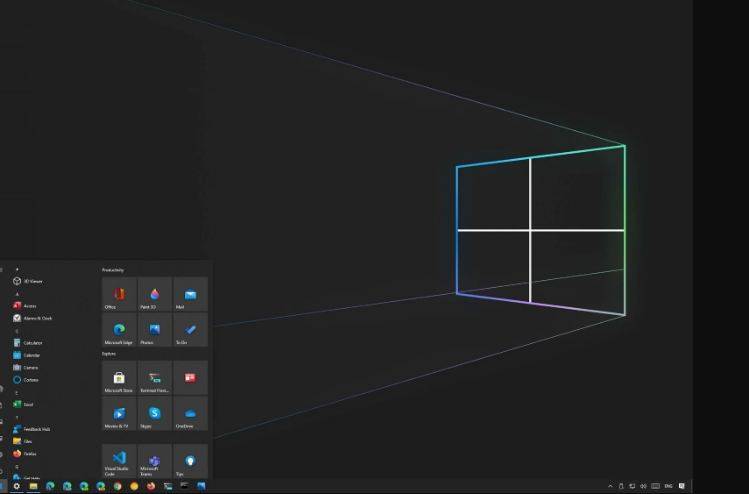Open File Explorer on the taskbar
The height and width of the screenshot is (494, 749).
pos(33,486)
